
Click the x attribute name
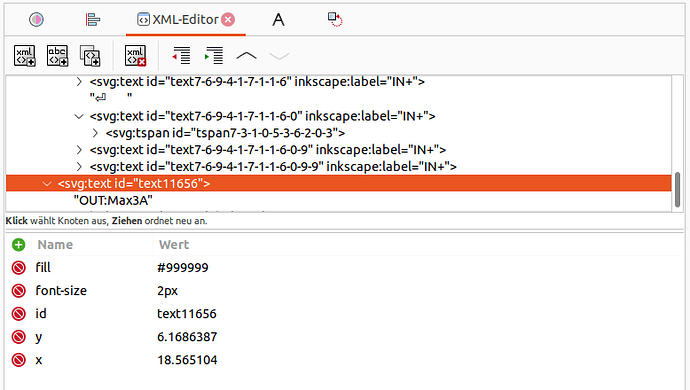click(39, 361)
